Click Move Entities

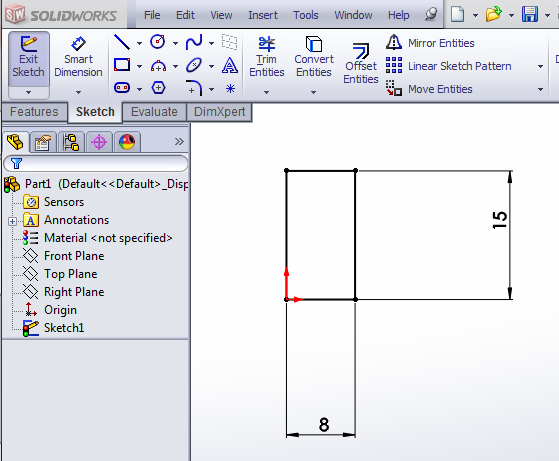[x=429, y=89]
